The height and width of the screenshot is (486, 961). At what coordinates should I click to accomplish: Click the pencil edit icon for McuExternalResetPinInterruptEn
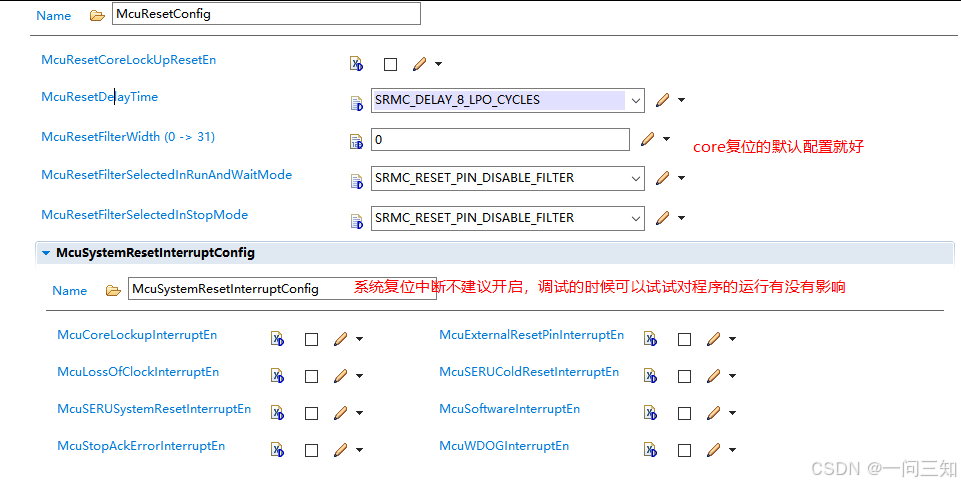pos(713,339)
